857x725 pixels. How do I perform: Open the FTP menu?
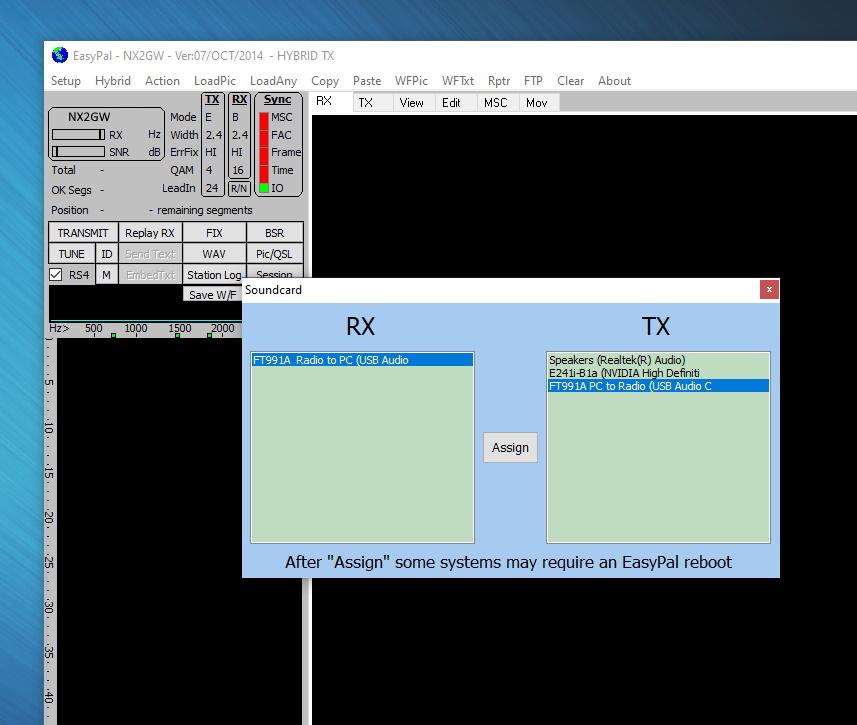(x=533, y=81)
